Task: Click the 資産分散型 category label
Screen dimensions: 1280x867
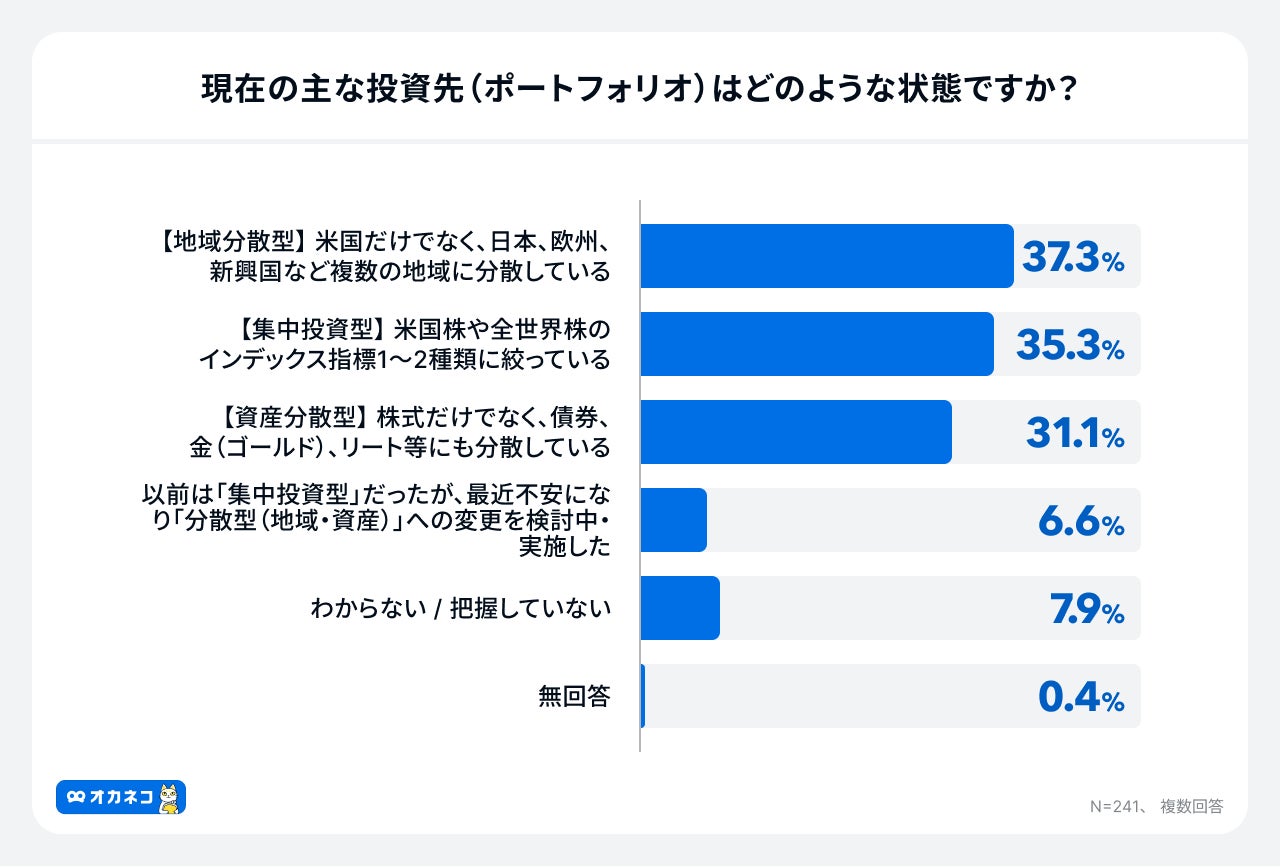Action: pyautogui.click(x=400, y=432)
